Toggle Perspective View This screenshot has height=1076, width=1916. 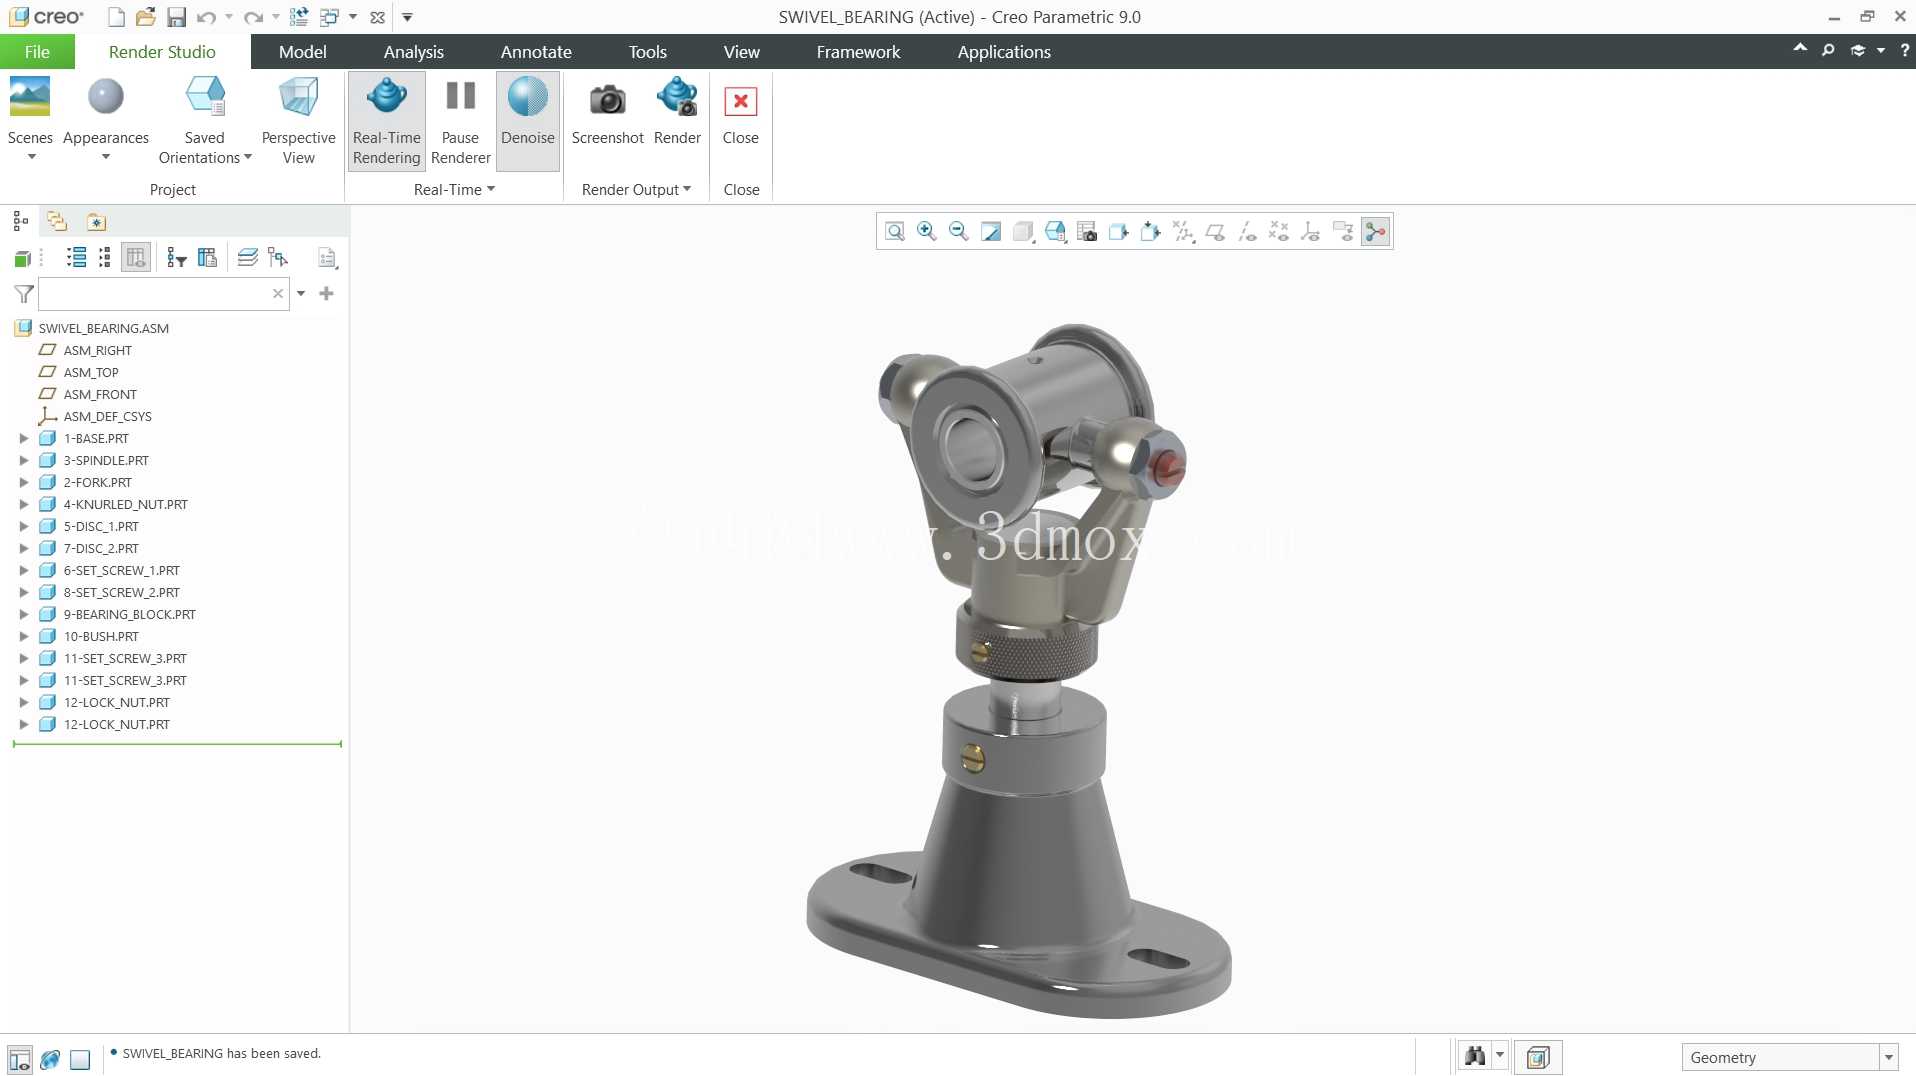298,120
